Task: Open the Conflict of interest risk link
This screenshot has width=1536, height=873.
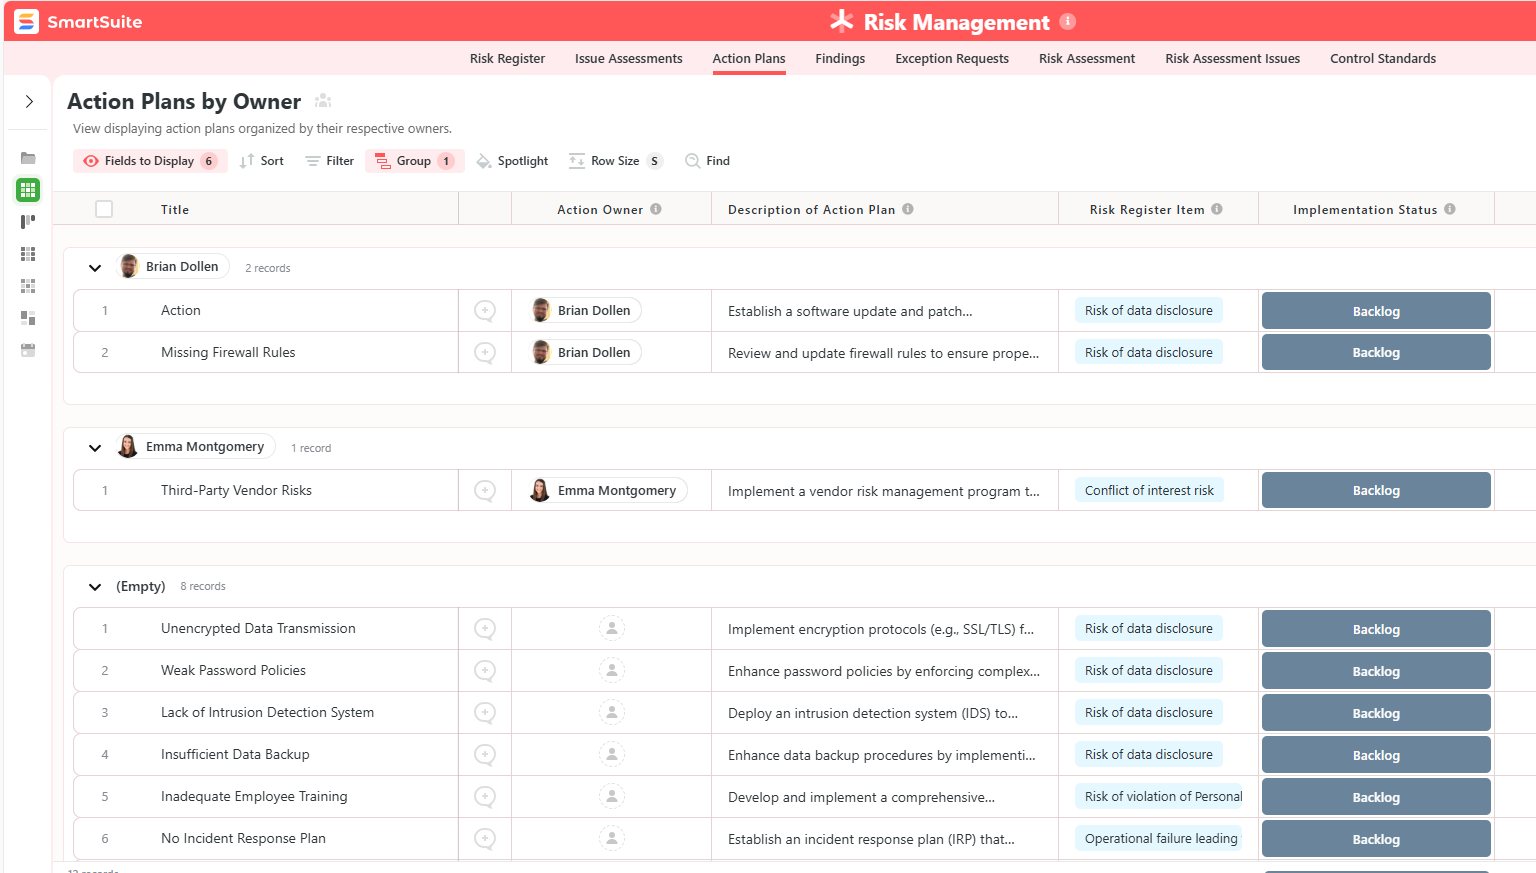Action: click(x=1149, y=491)
